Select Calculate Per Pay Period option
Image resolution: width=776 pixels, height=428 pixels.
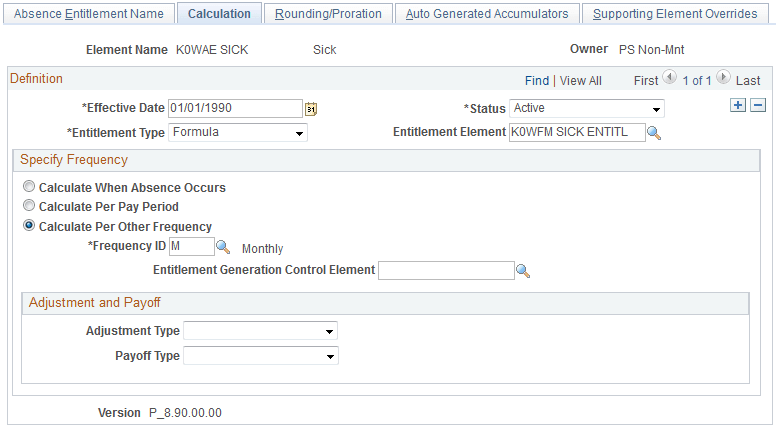click(30, 207)
